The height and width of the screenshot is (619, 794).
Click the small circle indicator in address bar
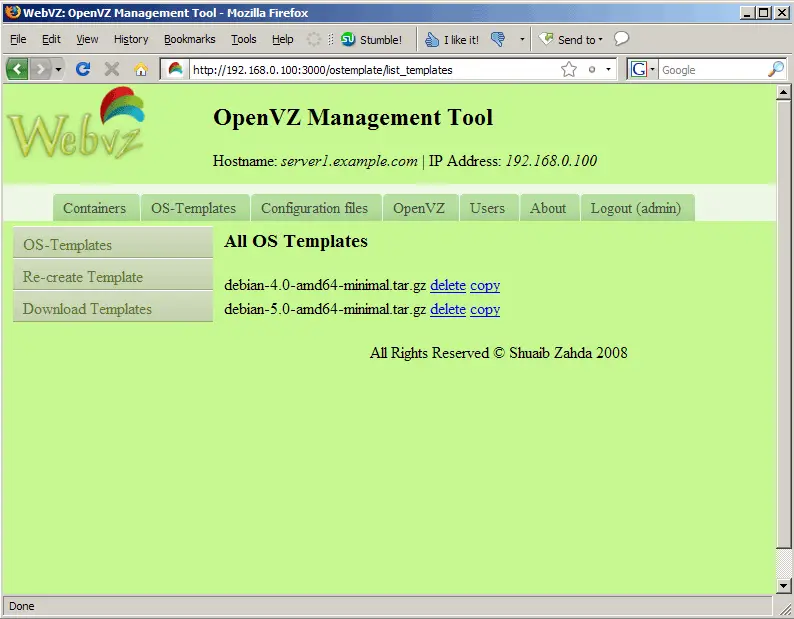coord(591,69)
